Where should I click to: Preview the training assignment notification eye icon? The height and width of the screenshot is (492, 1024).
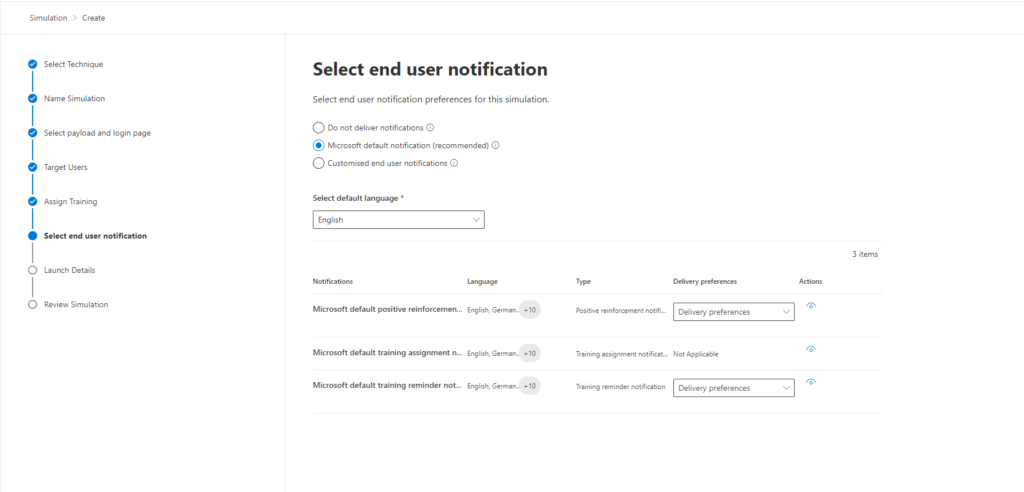810,349
